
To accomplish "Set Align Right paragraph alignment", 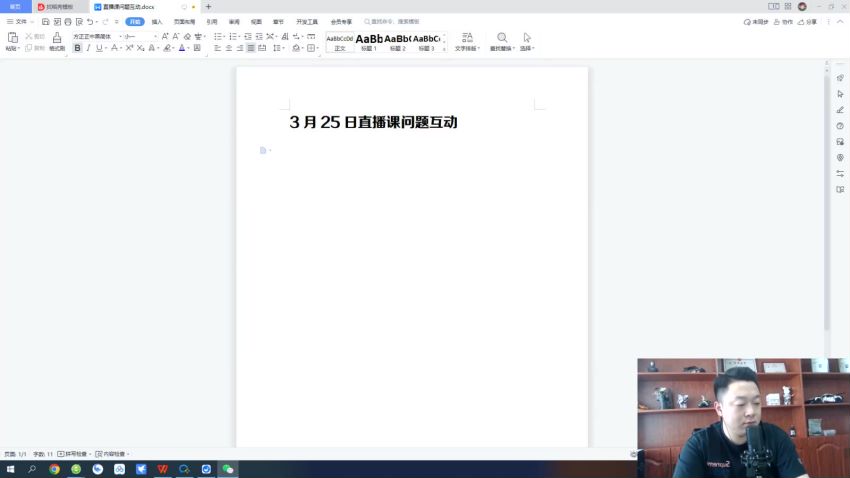I will coord(240,48).
